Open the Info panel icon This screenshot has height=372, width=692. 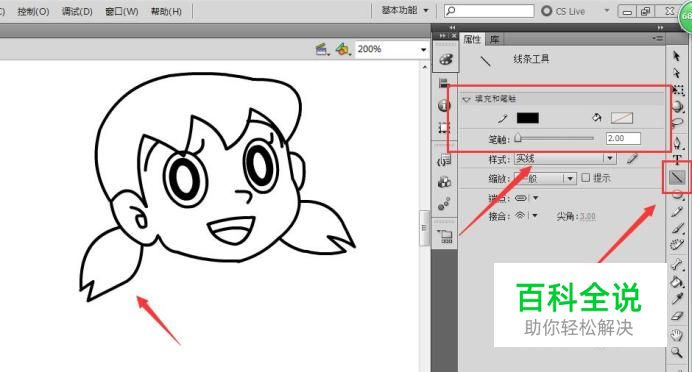pyautogui.click(x=444, y=105)
